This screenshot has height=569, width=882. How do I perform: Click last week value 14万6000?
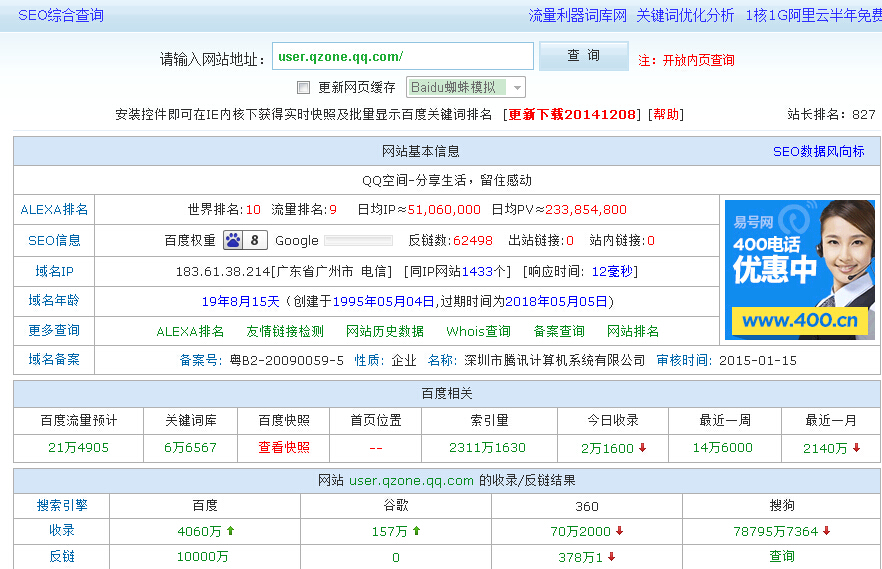click(723, 448)
